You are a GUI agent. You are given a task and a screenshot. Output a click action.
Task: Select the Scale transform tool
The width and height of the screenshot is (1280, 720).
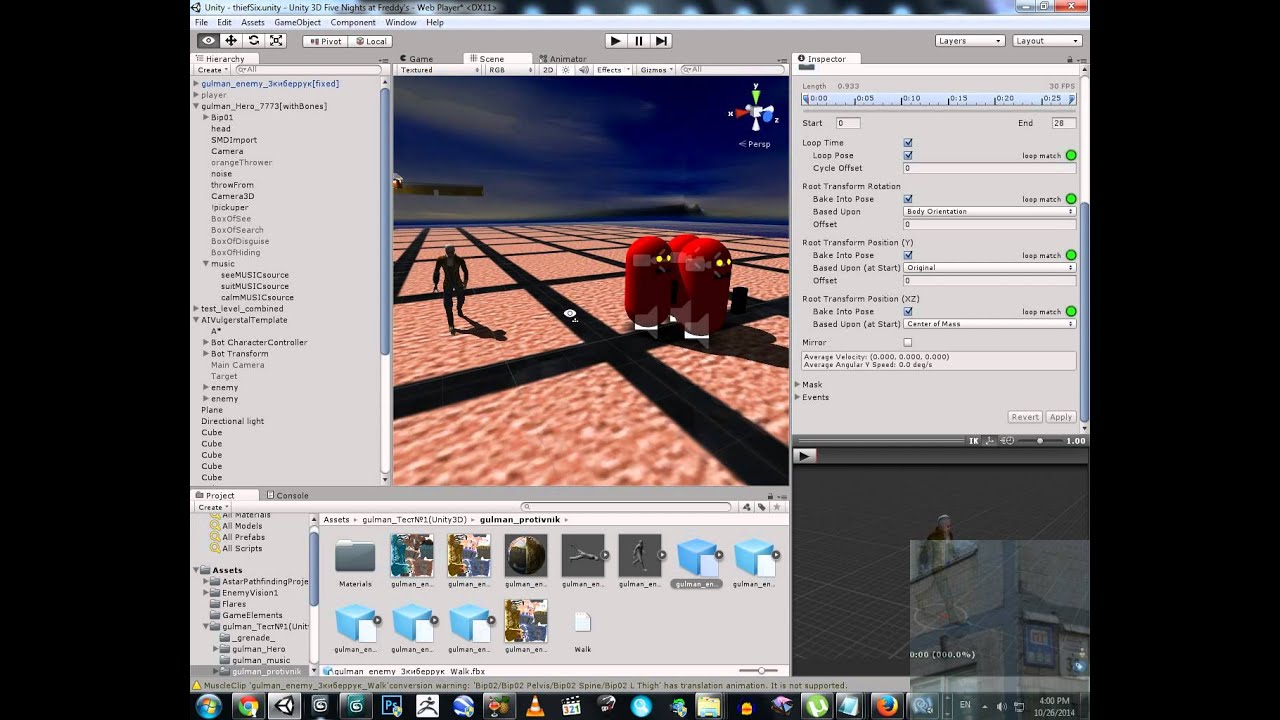[277, 41]
